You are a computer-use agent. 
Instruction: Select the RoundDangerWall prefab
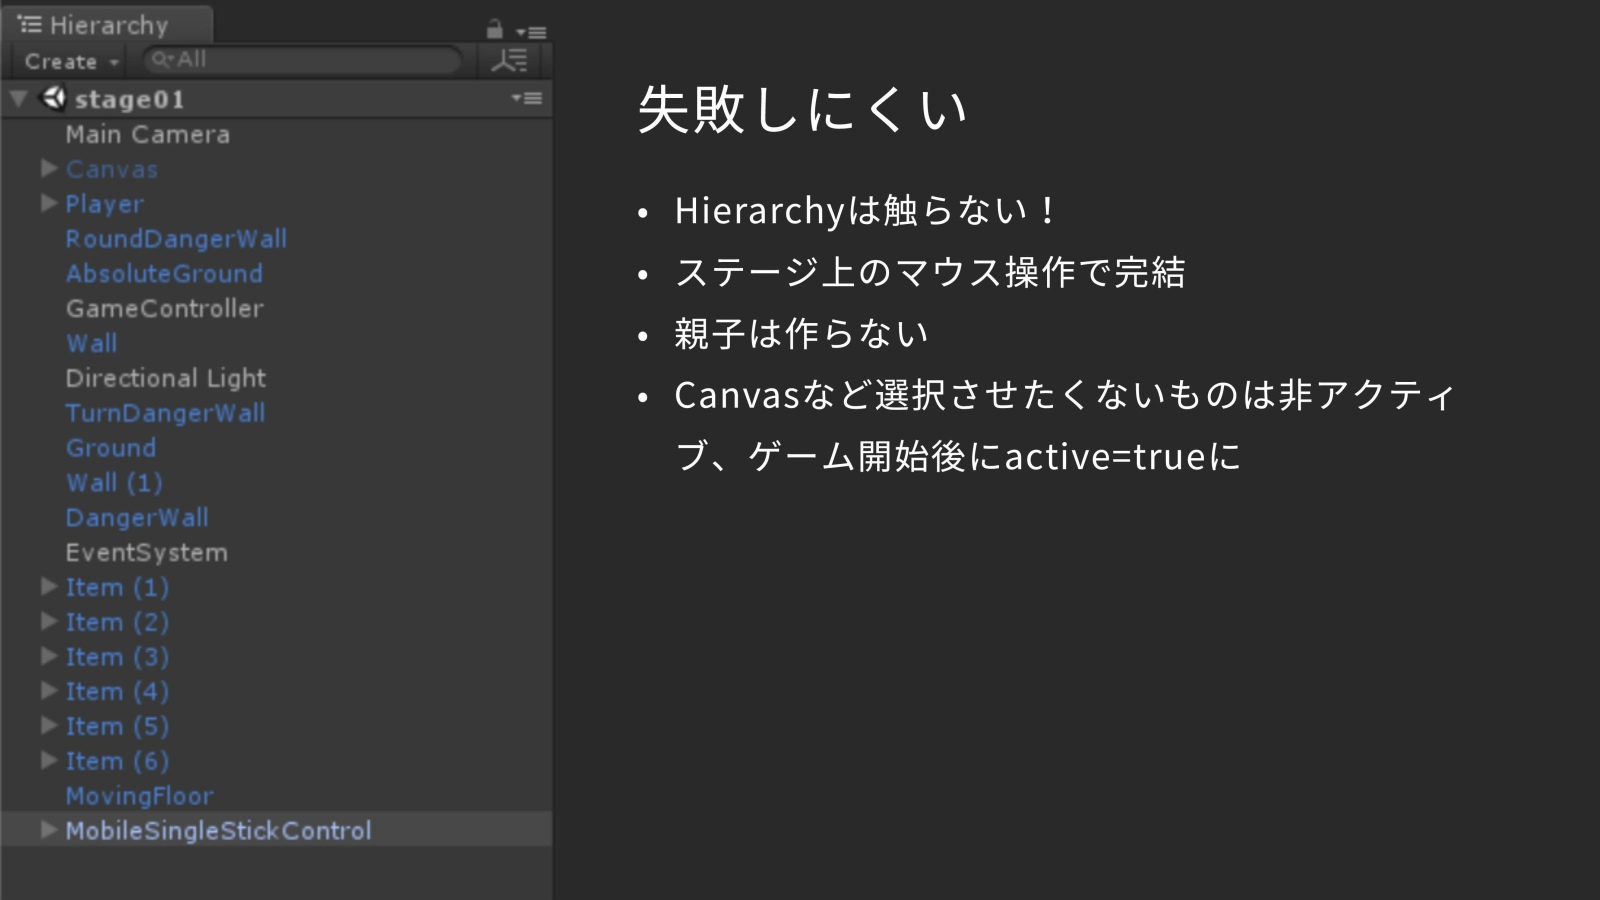tap(176, 239)
